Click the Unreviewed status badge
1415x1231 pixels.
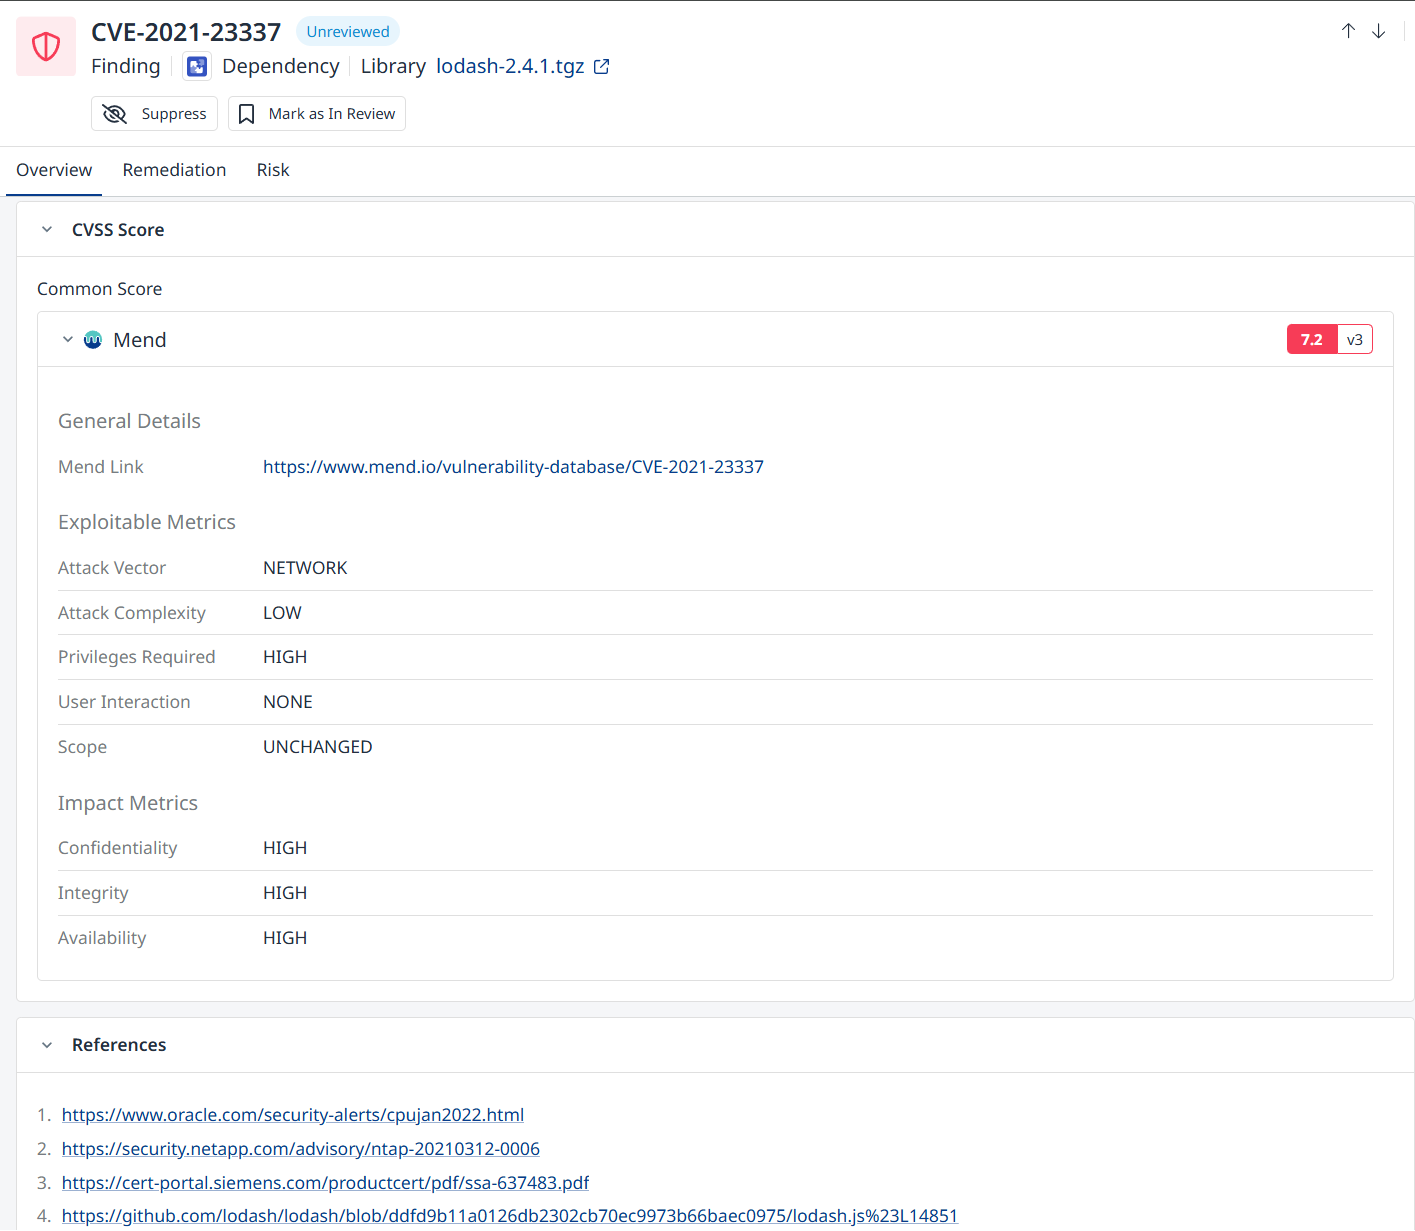point(348,32)
